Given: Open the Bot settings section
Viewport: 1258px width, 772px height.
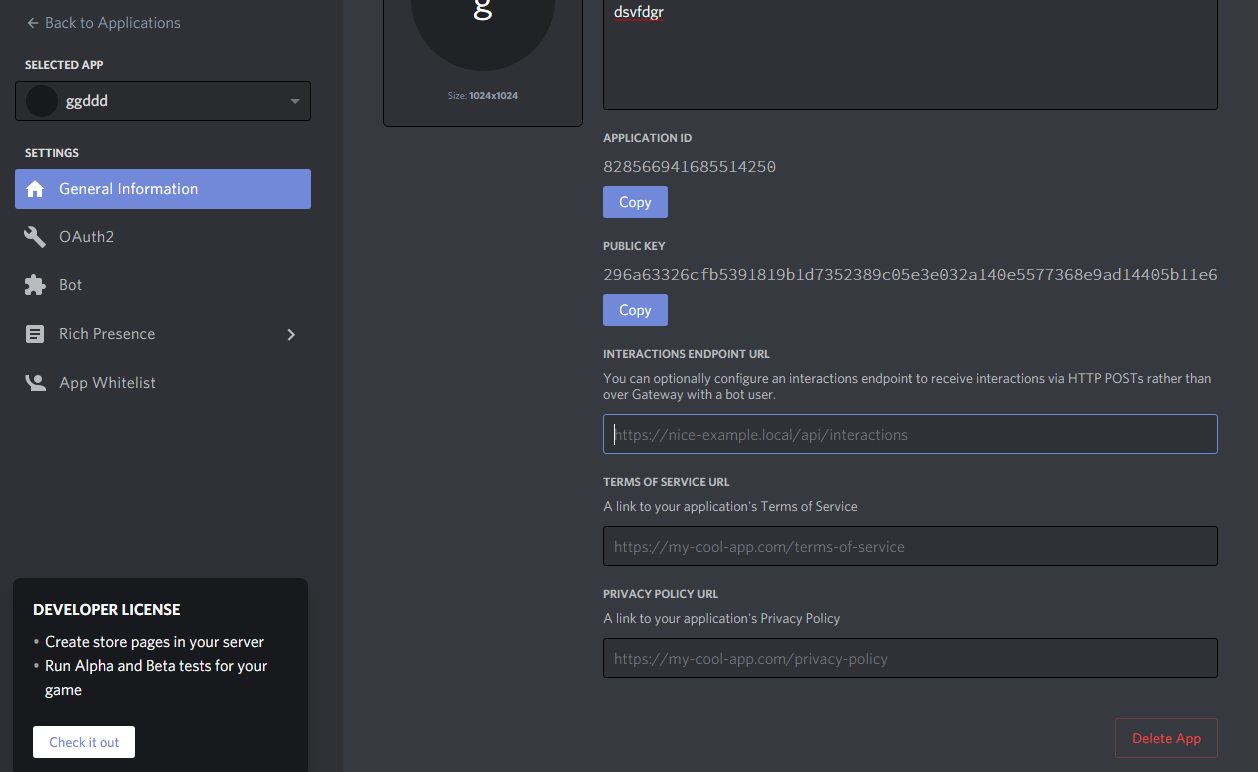Looking at the screenshot, I should [x=71, y=285].
